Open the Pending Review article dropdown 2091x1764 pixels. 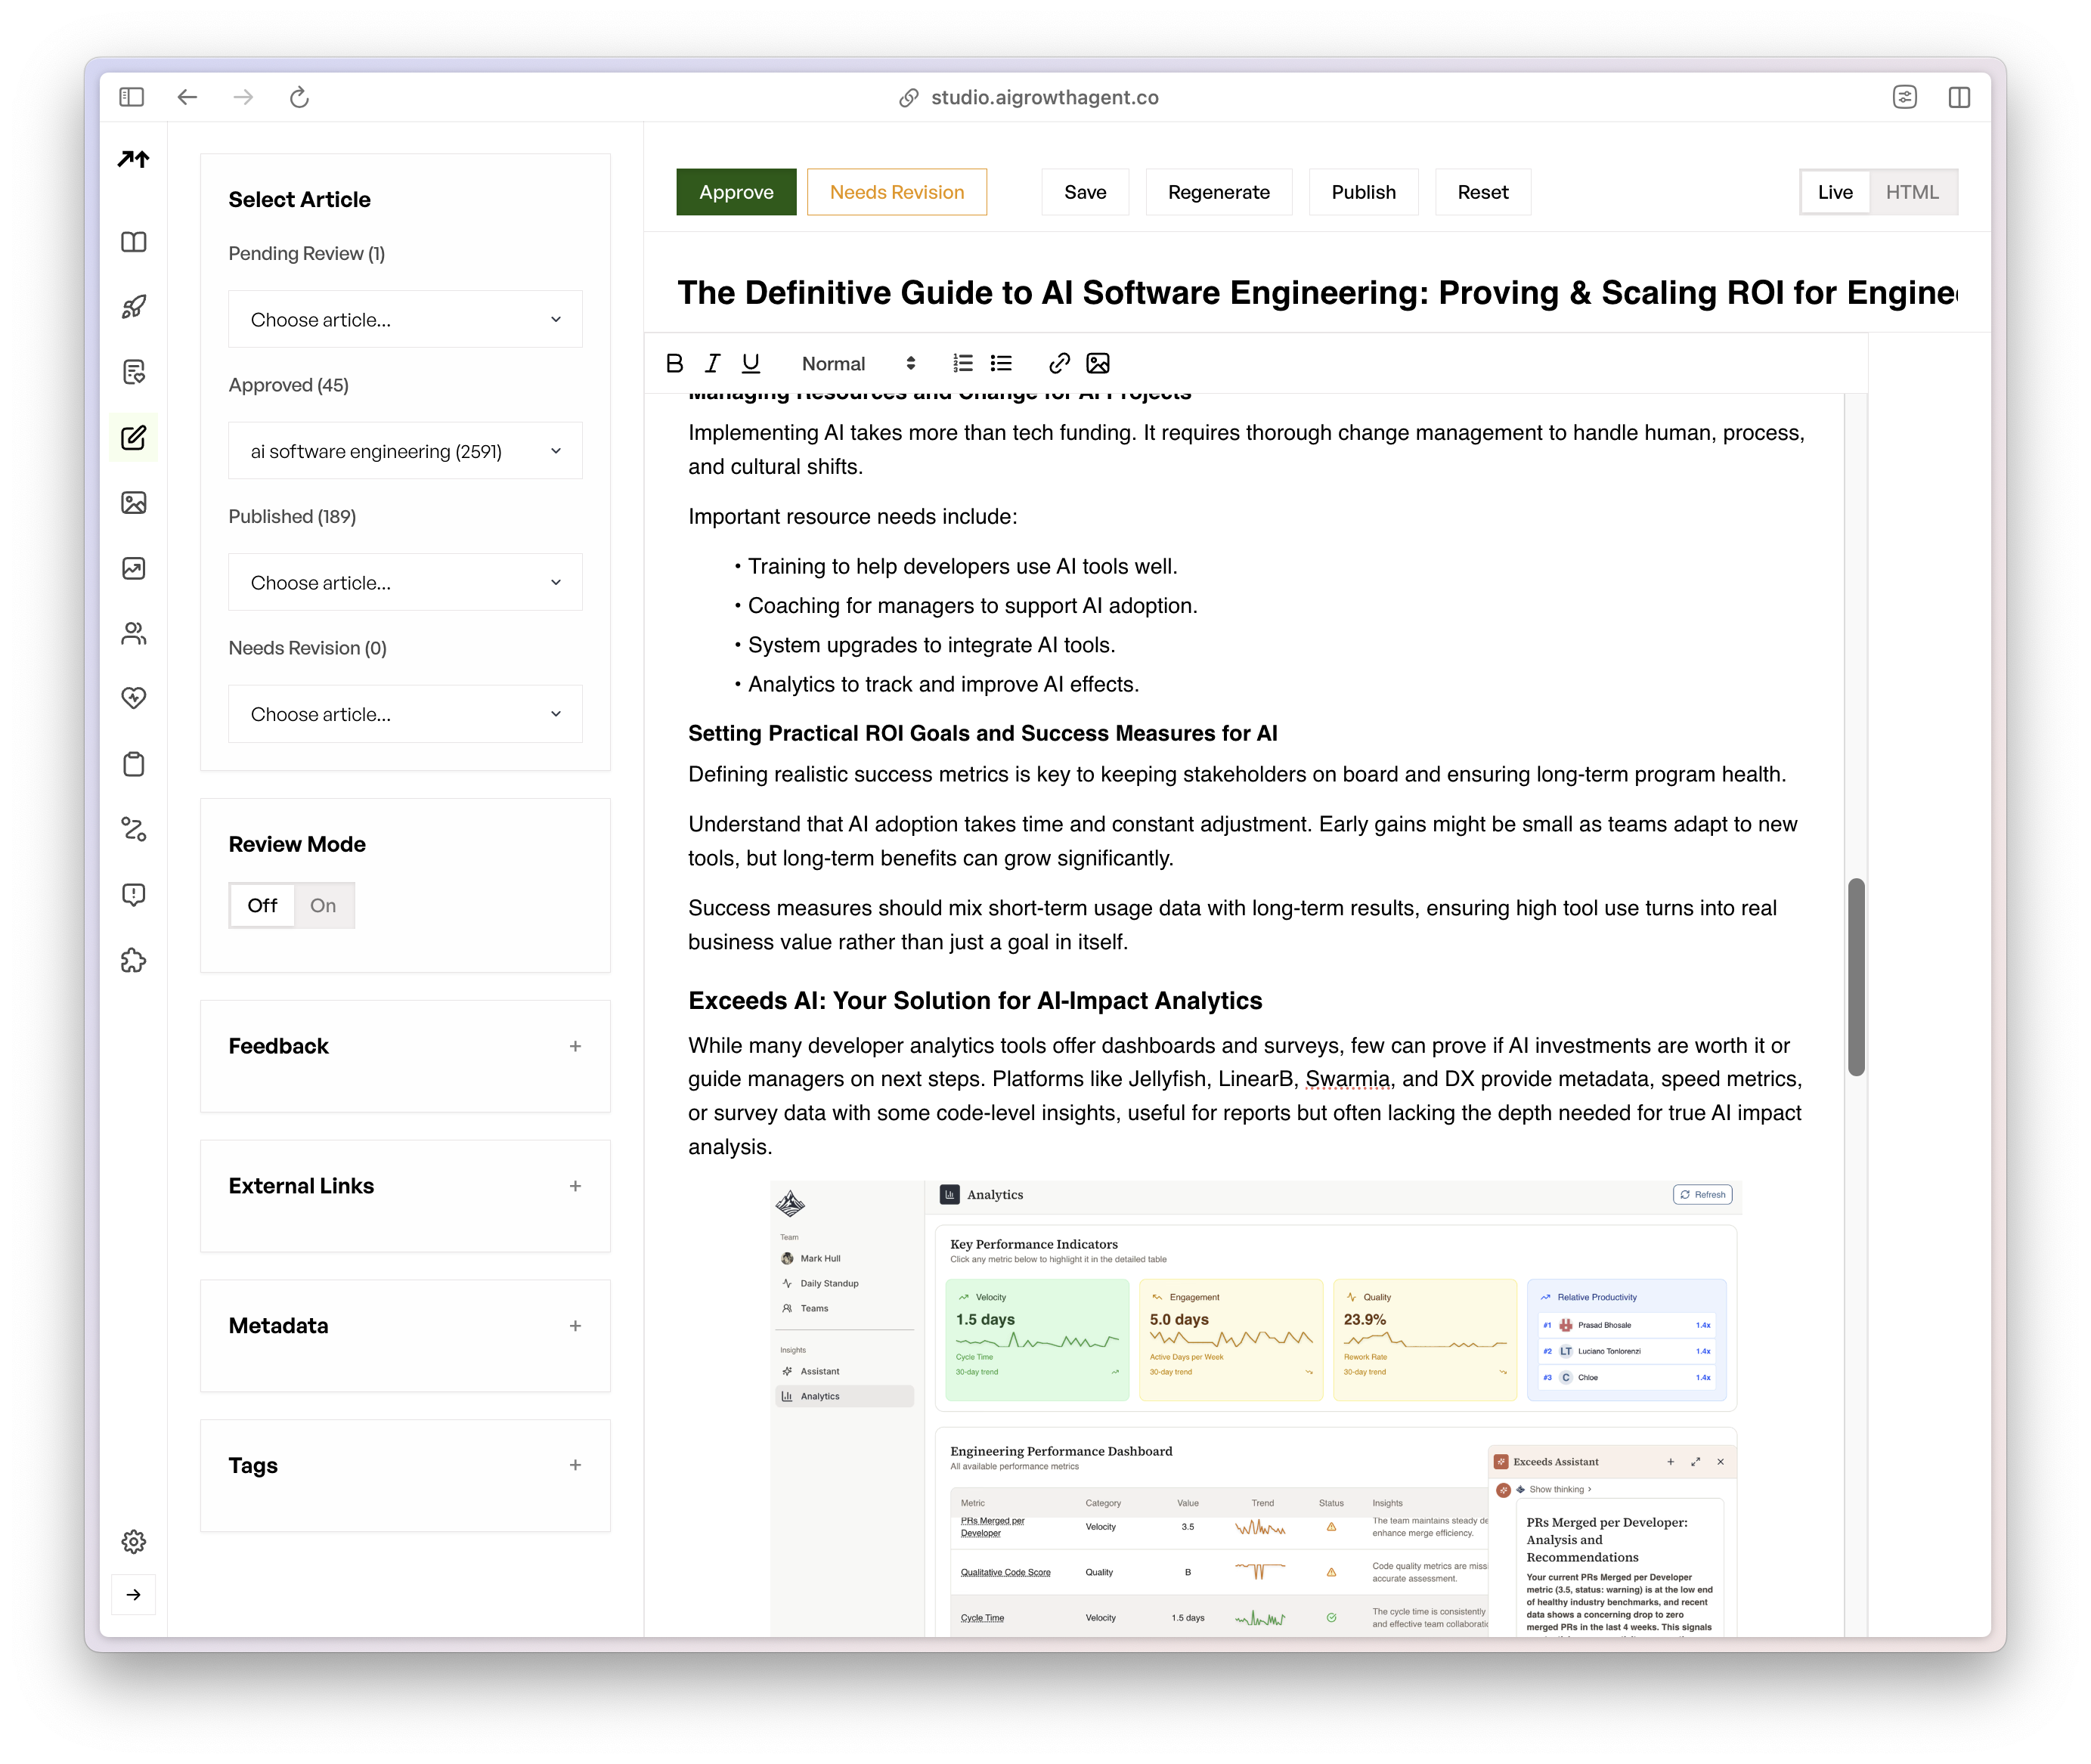405,320
